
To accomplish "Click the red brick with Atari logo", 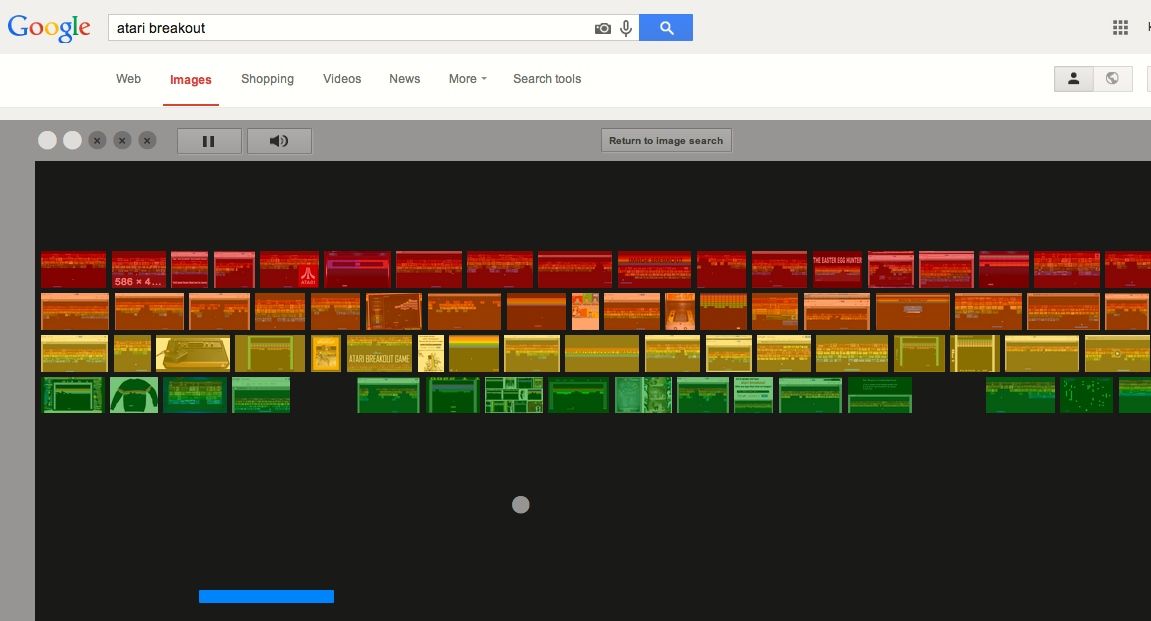I will (289, 269).
